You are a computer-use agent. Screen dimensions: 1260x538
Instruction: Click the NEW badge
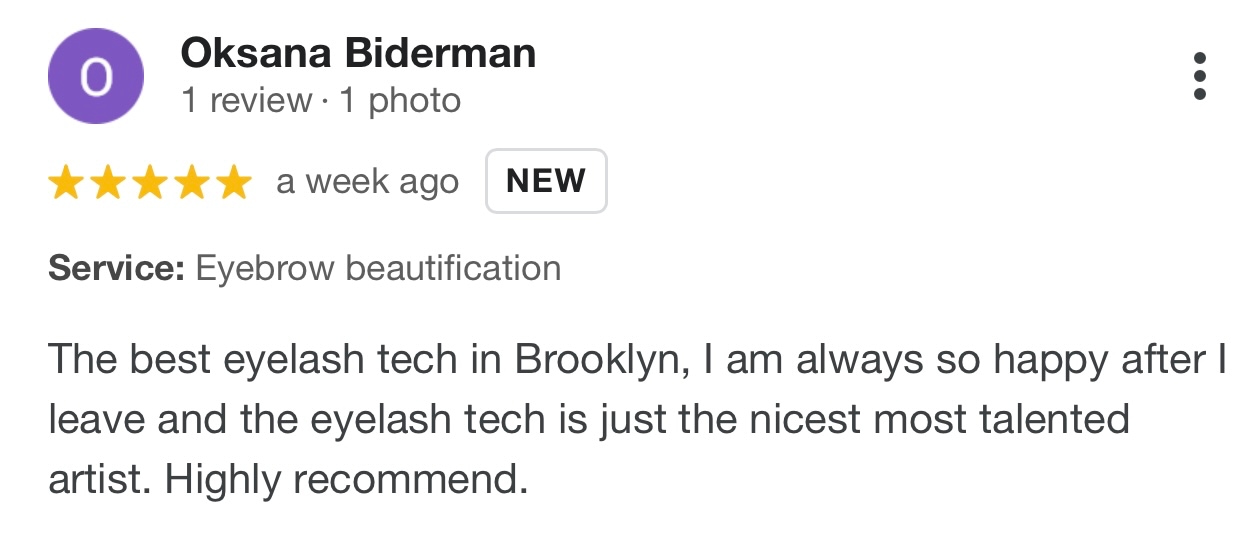[x=546, y=181]
